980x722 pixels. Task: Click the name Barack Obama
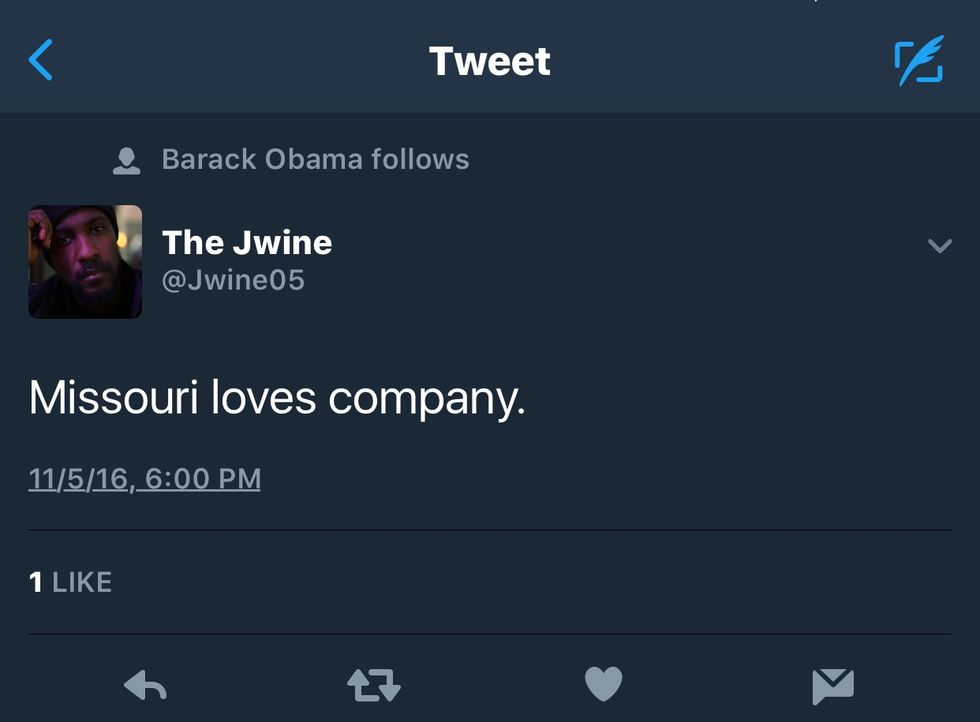point(262,159)
